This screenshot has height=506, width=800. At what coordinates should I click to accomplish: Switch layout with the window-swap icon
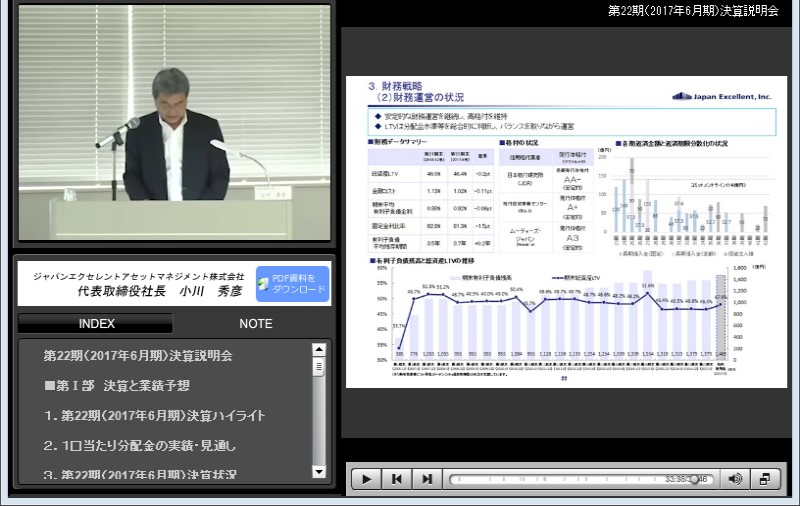[x=765, y=479]
